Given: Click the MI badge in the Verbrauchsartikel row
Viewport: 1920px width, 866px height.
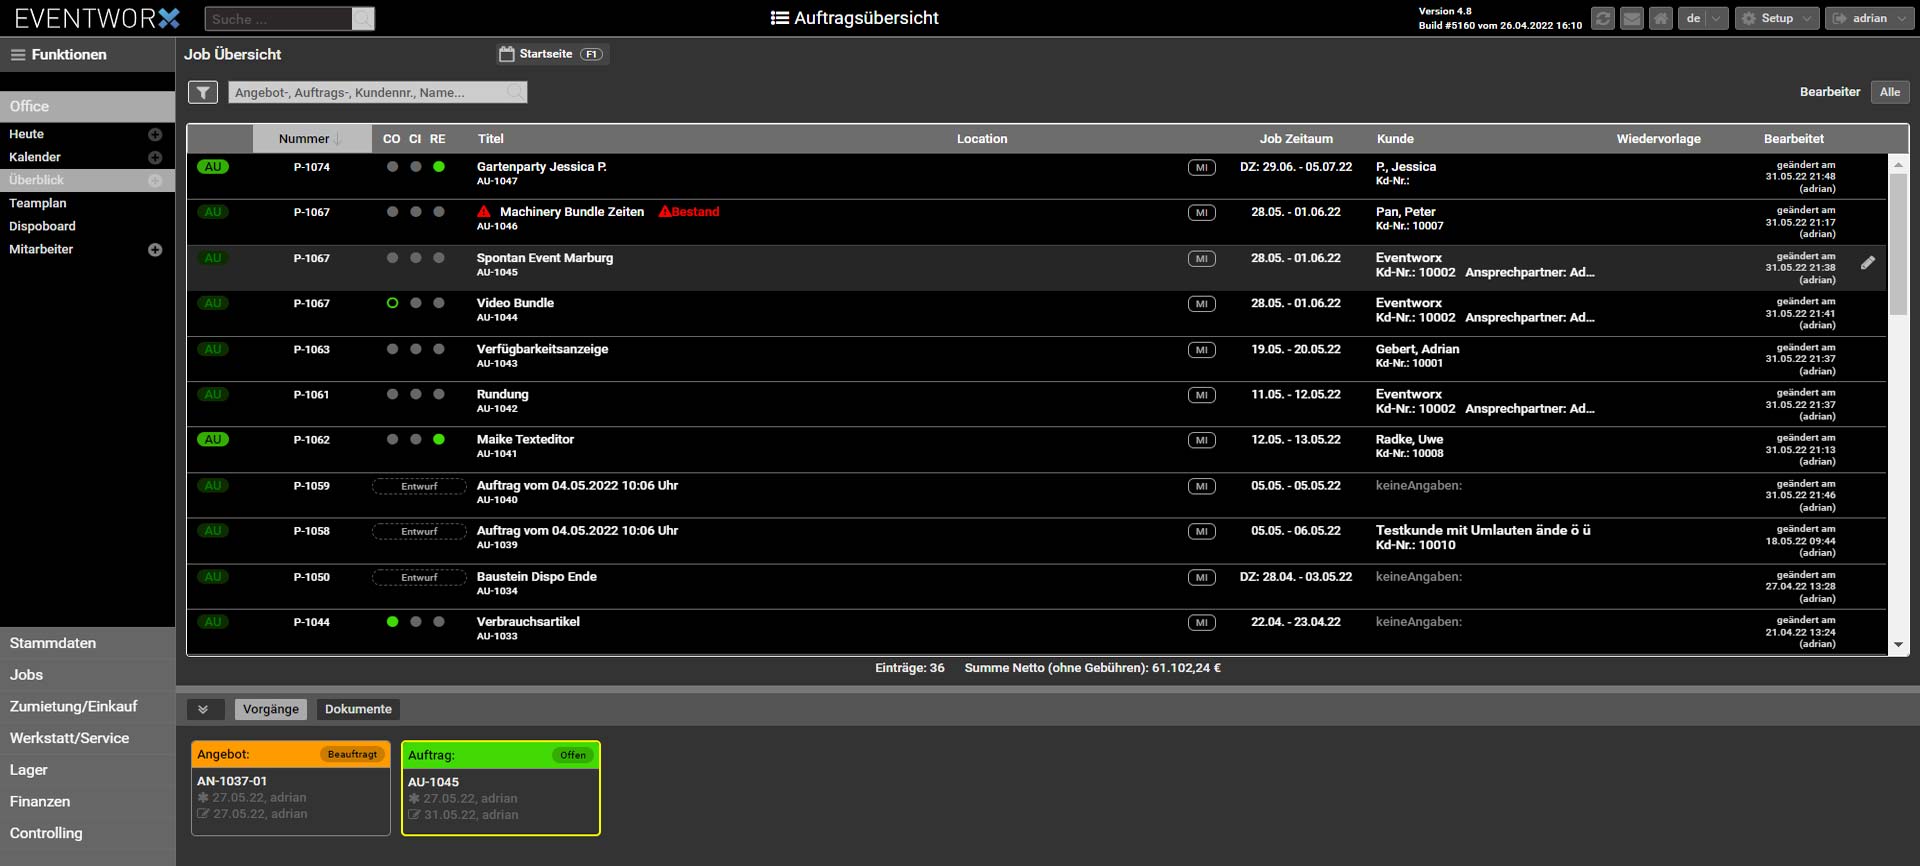Looking at the screenshot, I should coord(1202,623).
